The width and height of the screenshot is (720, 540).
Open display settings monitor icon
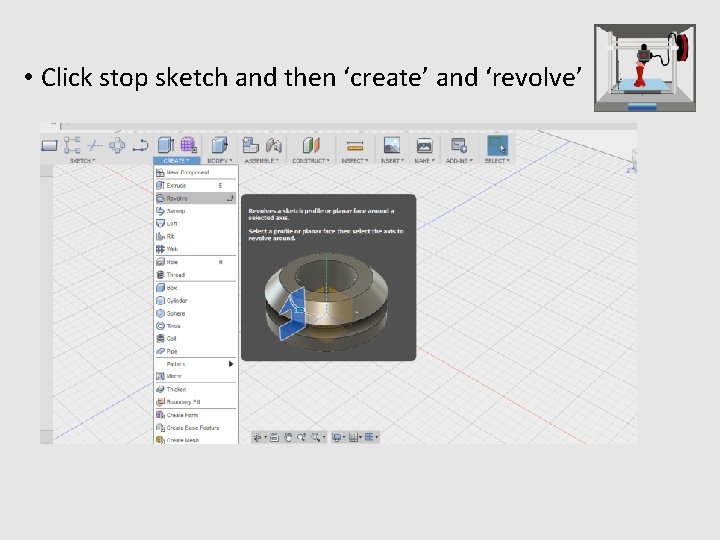tap(338, 438)
